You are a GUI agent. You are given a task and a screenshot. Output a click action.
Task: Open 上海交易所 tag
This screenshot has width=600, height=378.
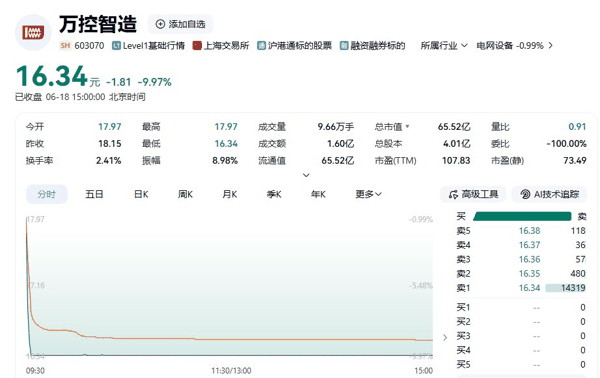pos(221,46)
